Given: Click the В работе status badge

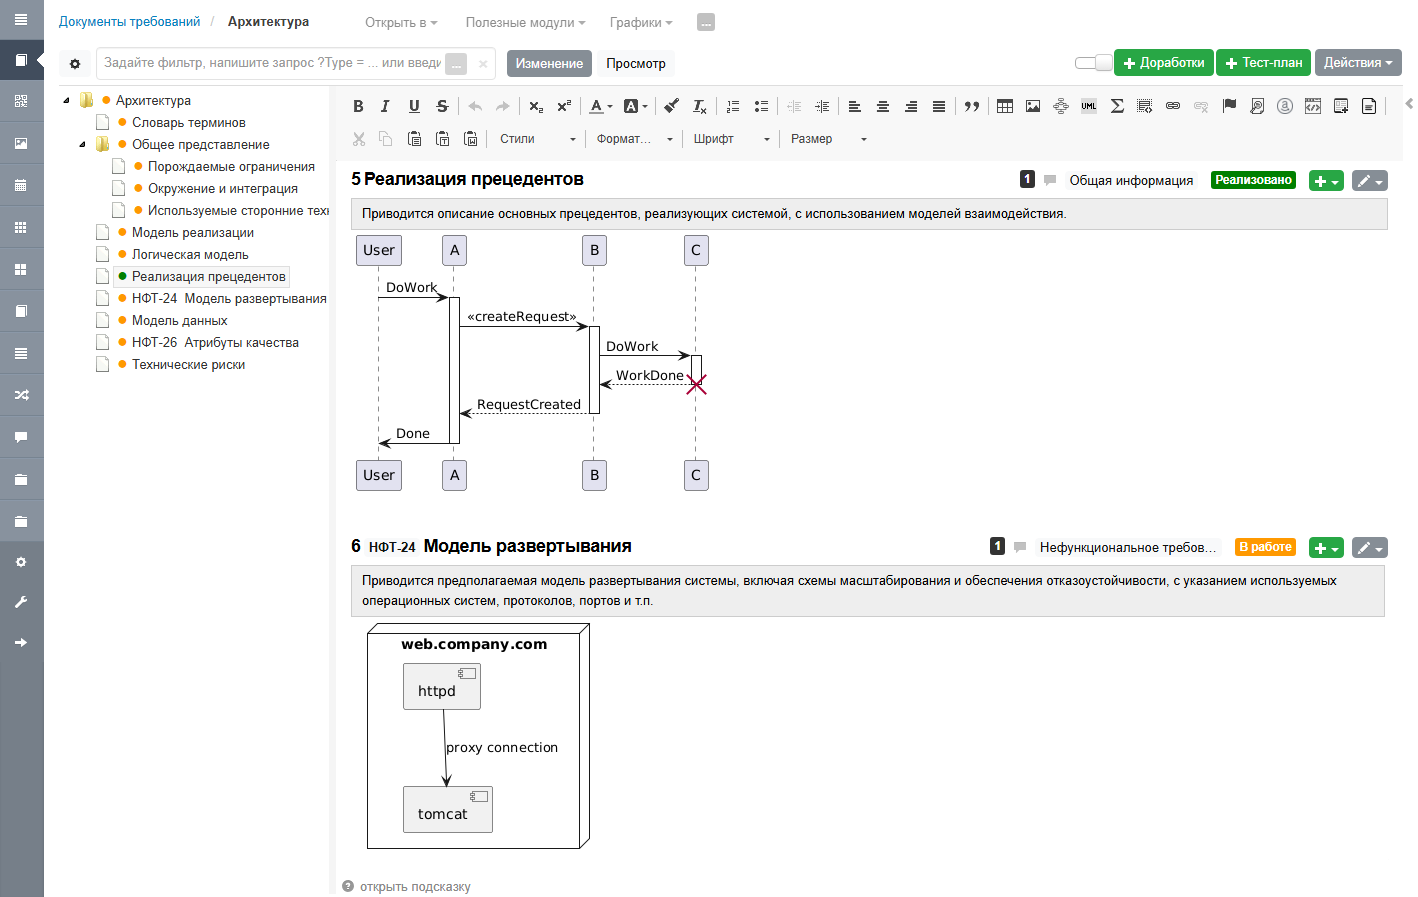Looking at the screenshot, I should 1265,547.
